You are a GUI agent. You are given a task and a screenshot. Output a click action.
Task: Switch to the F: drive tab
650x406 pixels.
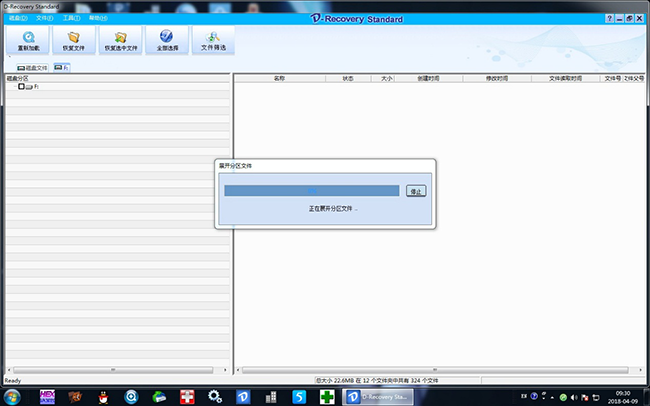click(x=62, y=67)
